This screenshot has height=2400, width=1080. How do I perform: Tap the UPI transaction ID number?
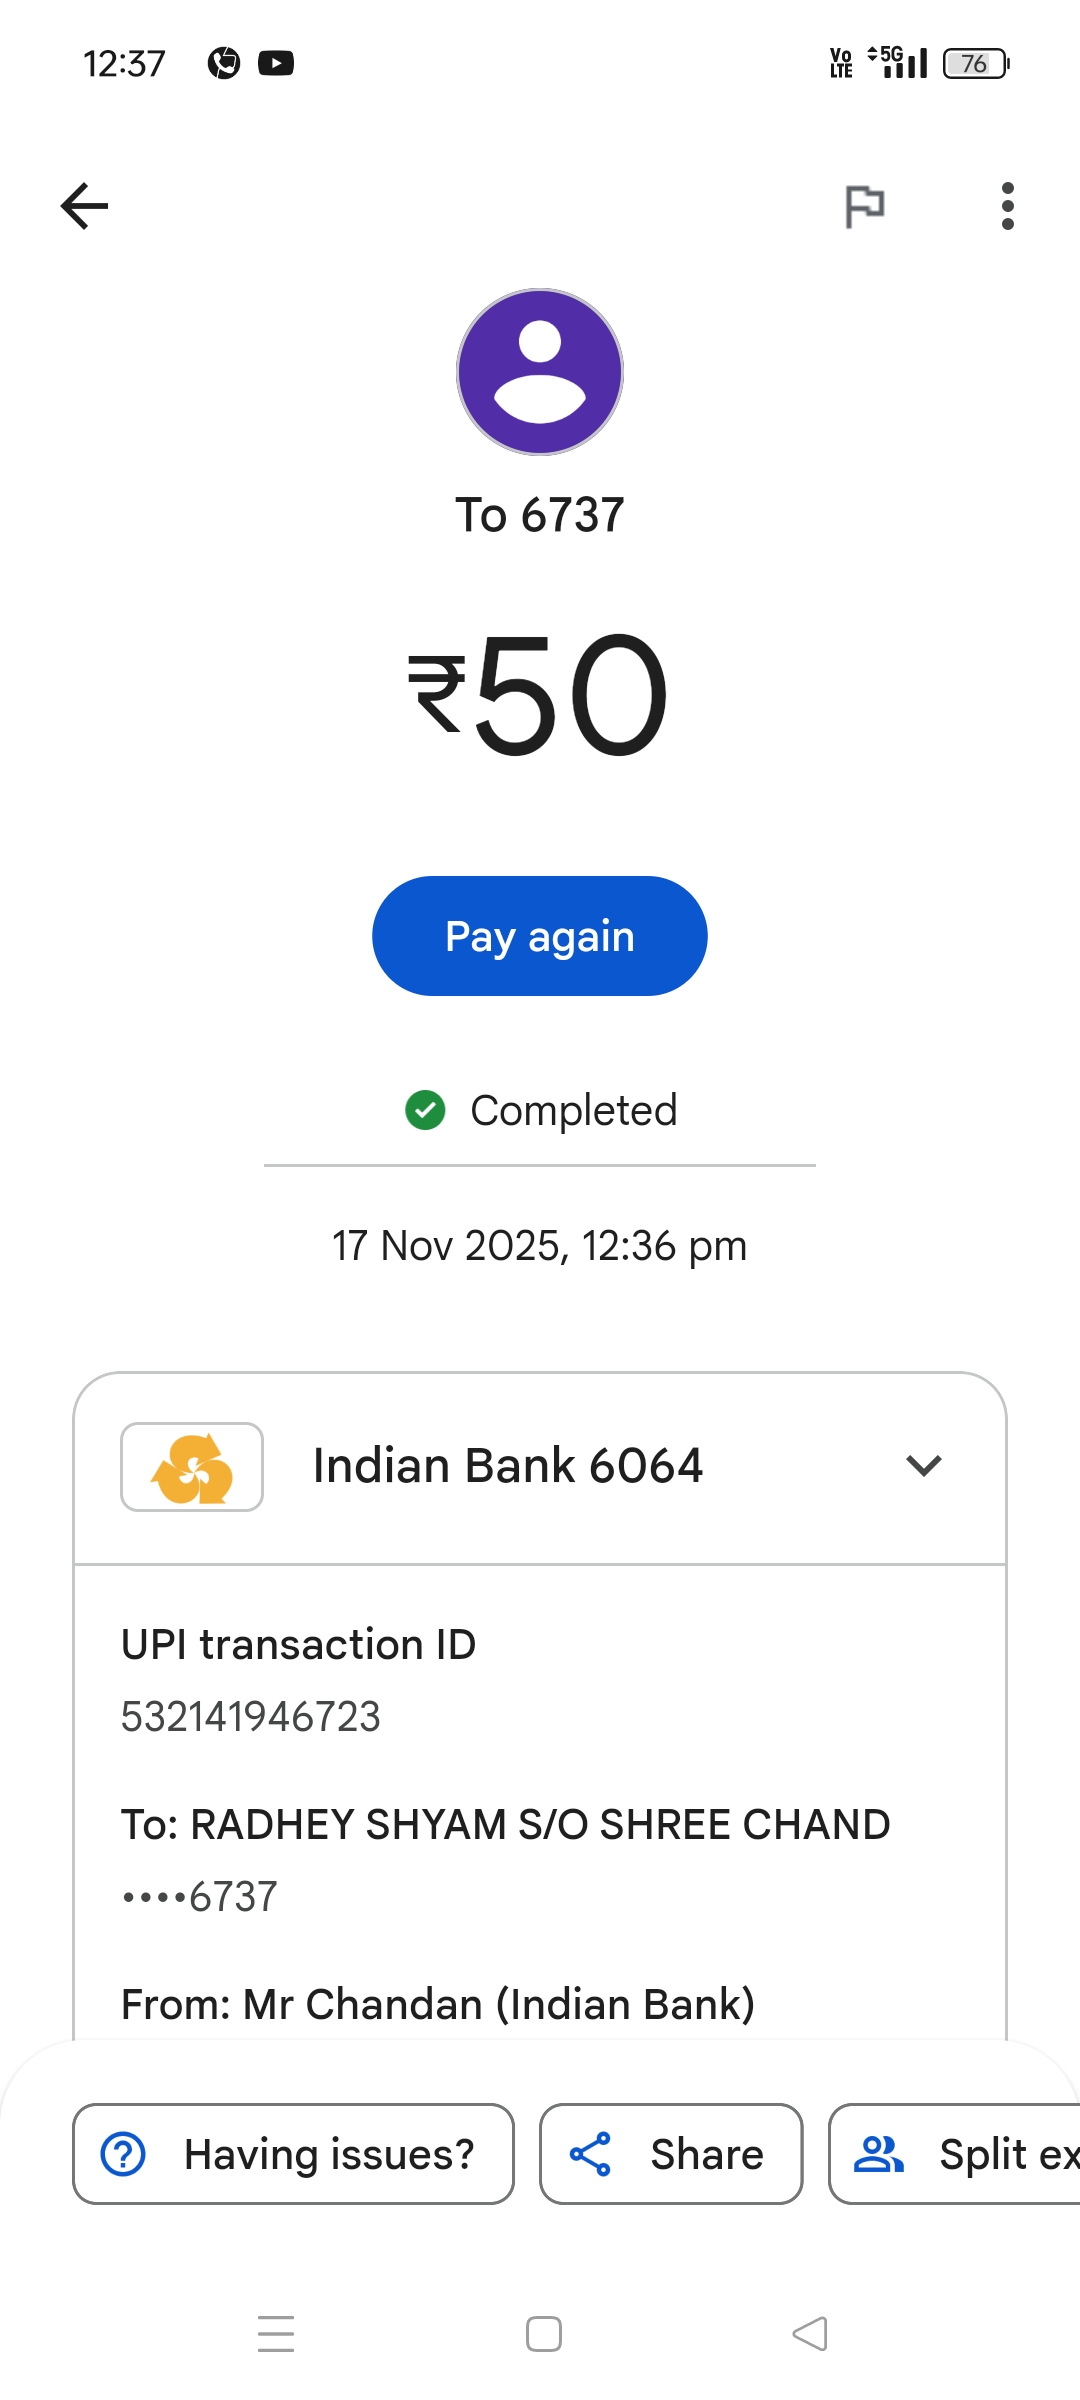click(x=251, y=1717)
